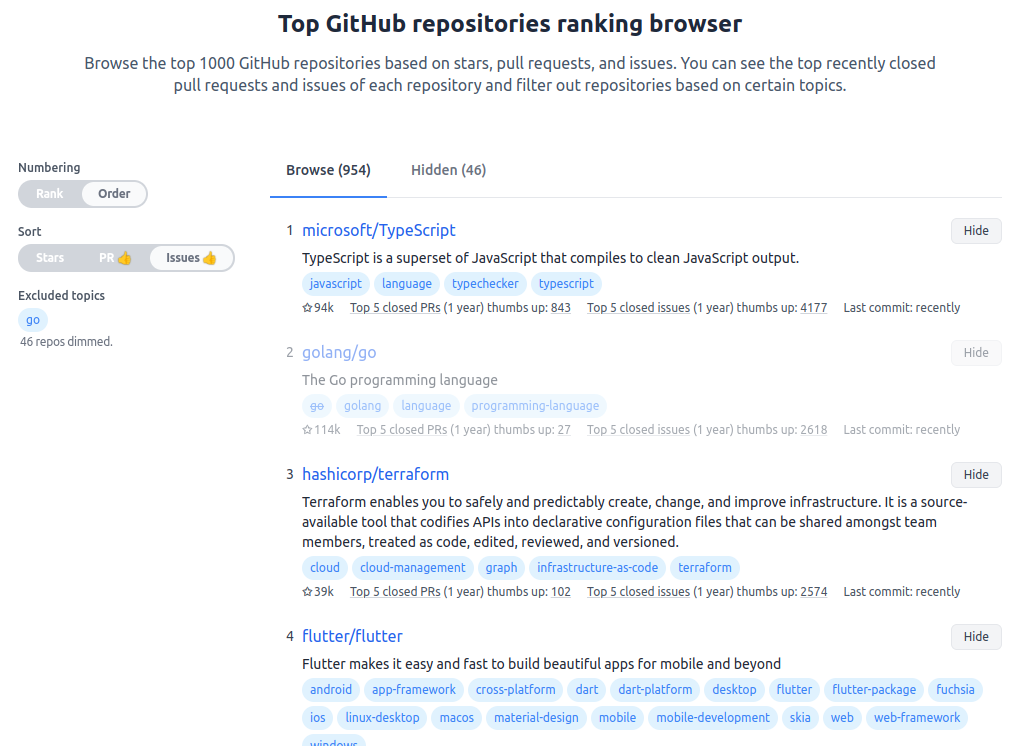The height and width of the screenshot is (746, 1022).
Task: Hide the golang/go repository
Action: click(976, 352)
